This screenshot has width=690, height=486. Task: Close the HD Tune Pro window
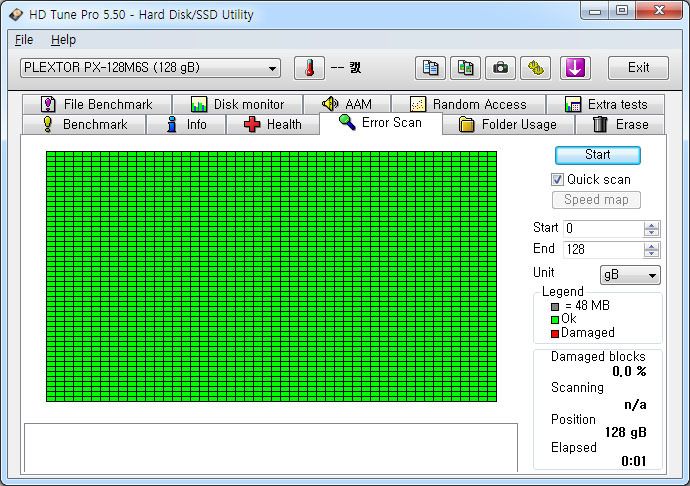(x=659, y=11)
